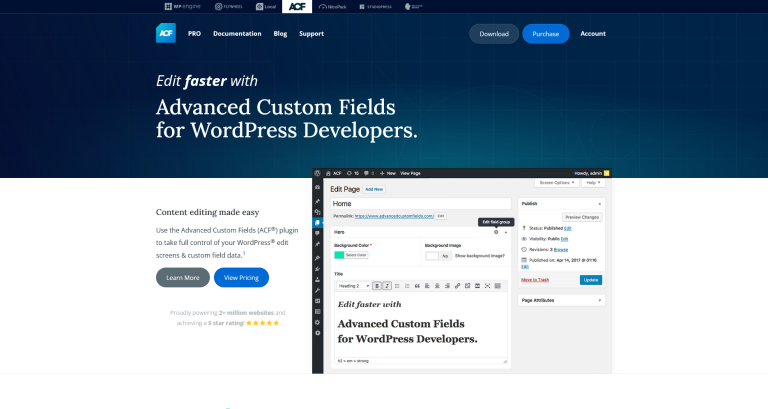Click View Page in admin bar
Viewport: 768px width, 409px height.
(410, 173)
